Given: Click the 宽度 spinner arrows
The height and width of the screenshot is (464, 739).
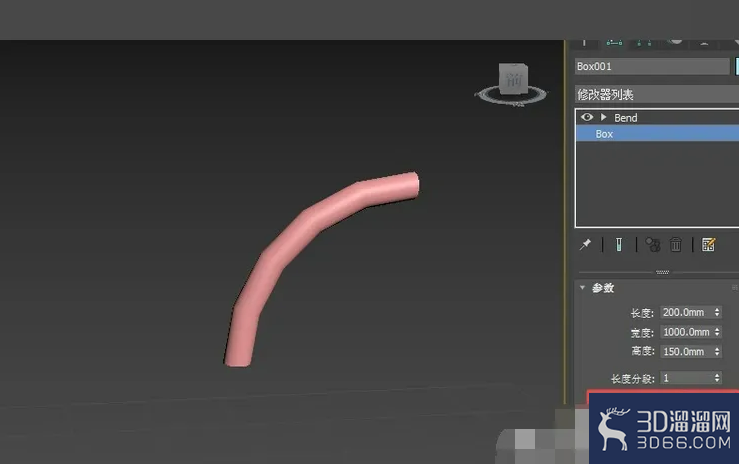Looking at the screenshot, I should point(717,332).
